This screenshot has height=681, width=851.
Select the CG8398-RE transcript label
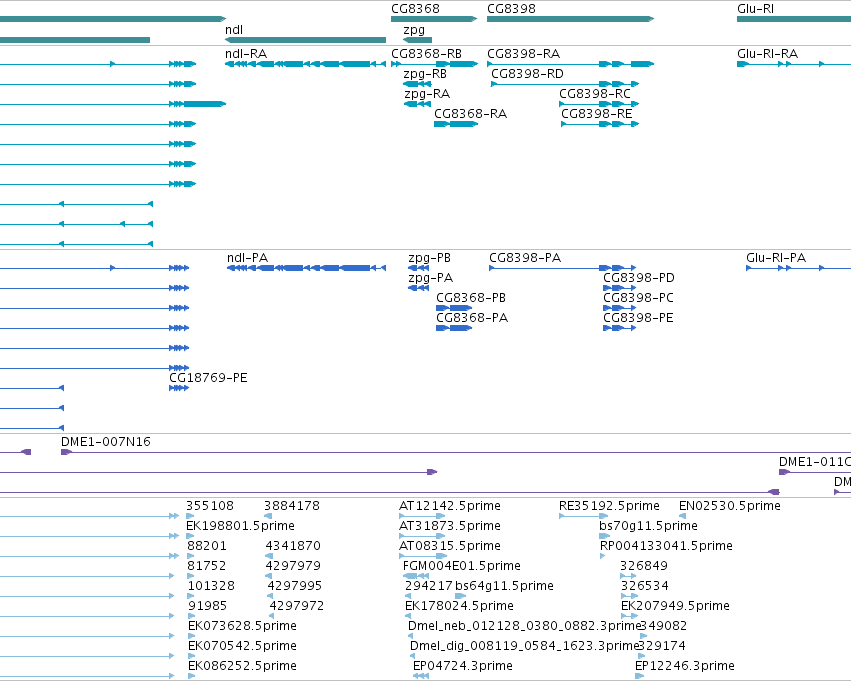click(x=596, y=114)
